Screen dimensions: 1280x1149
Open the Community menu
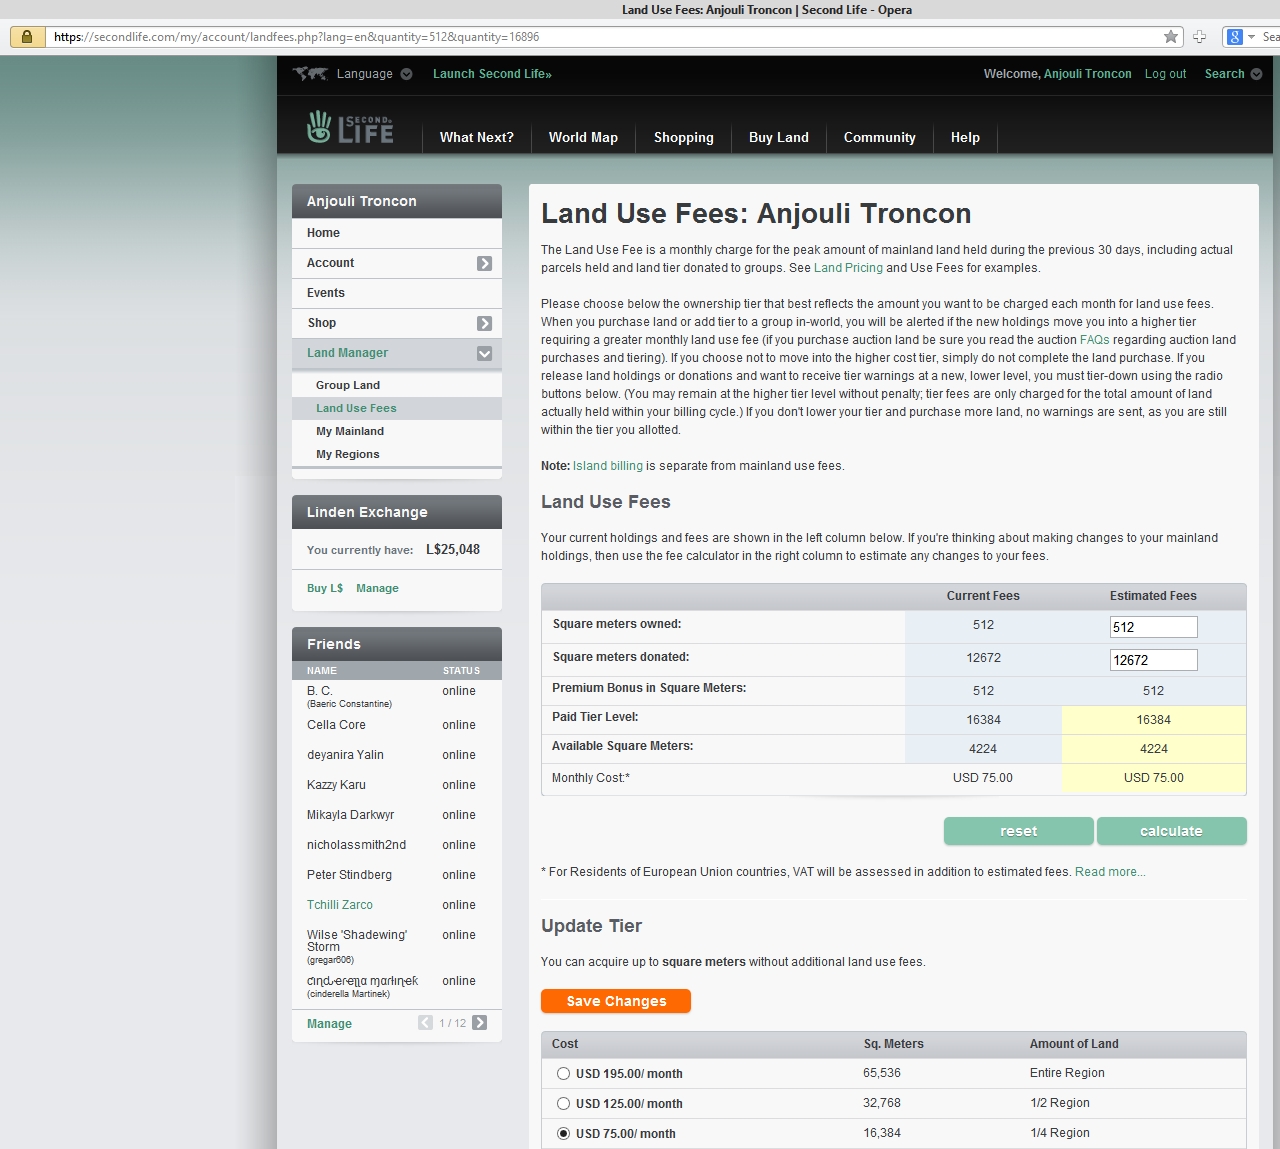[880, 138]
